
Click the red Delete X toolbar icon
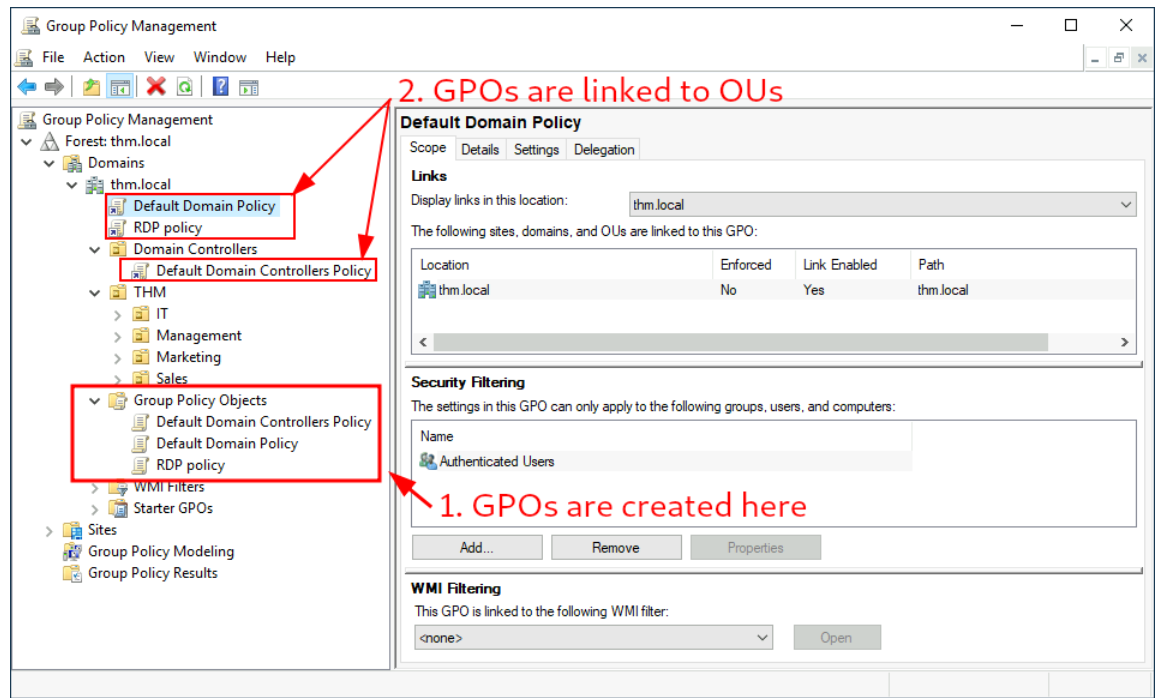(x=156, y=87)
